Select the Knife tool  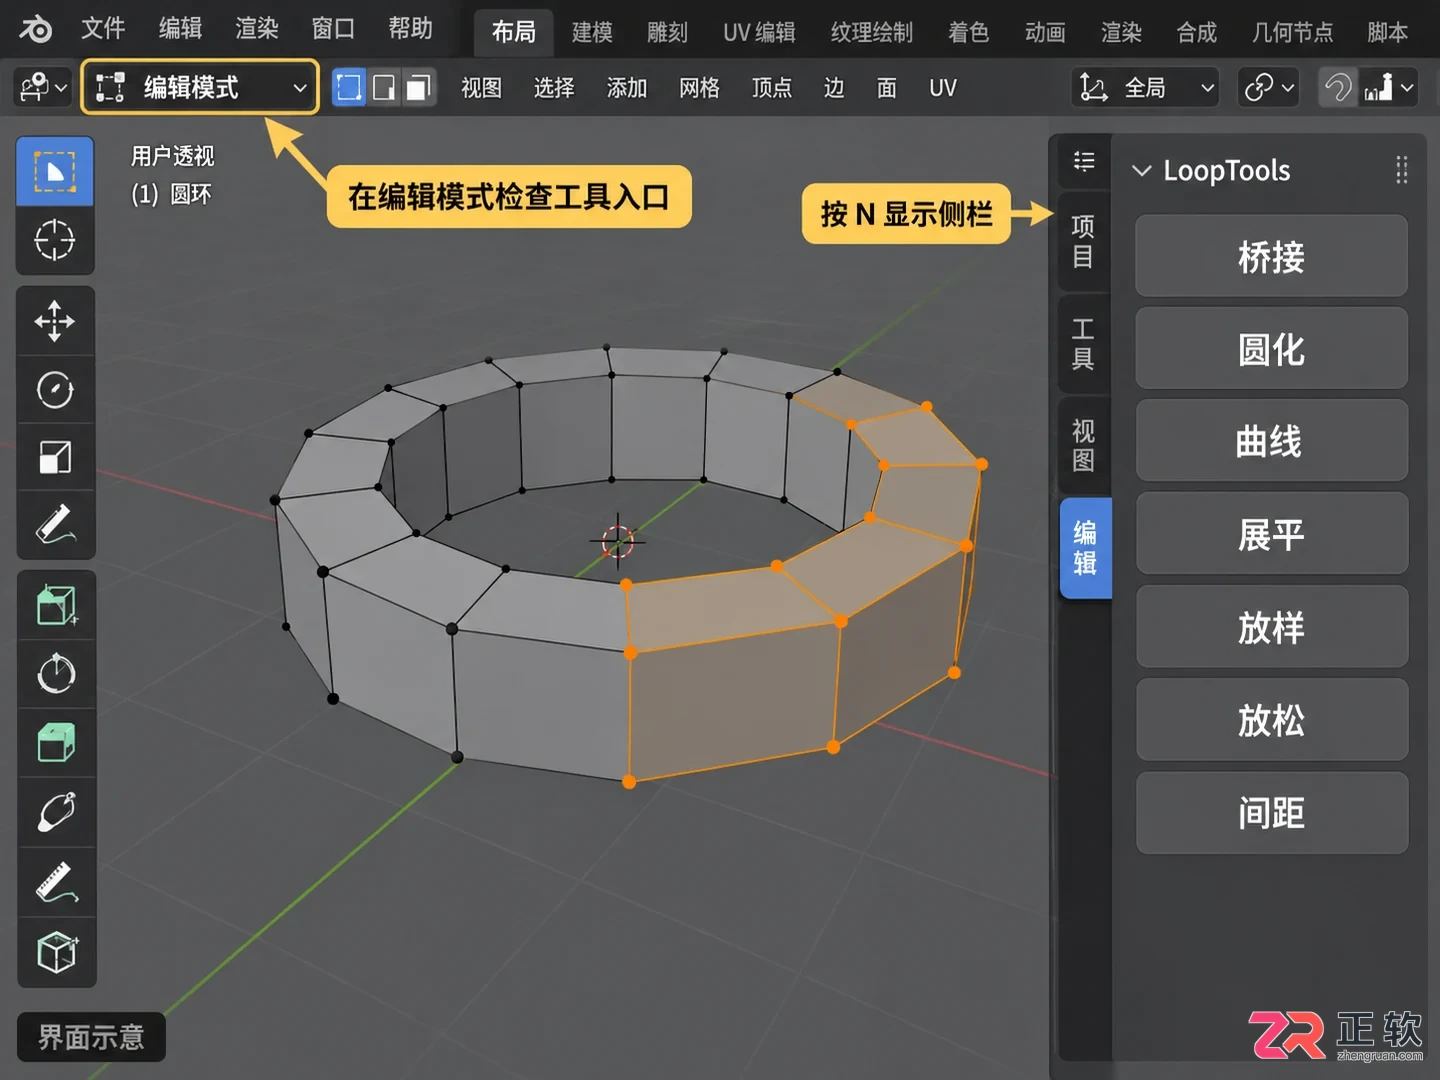[55, 812]
